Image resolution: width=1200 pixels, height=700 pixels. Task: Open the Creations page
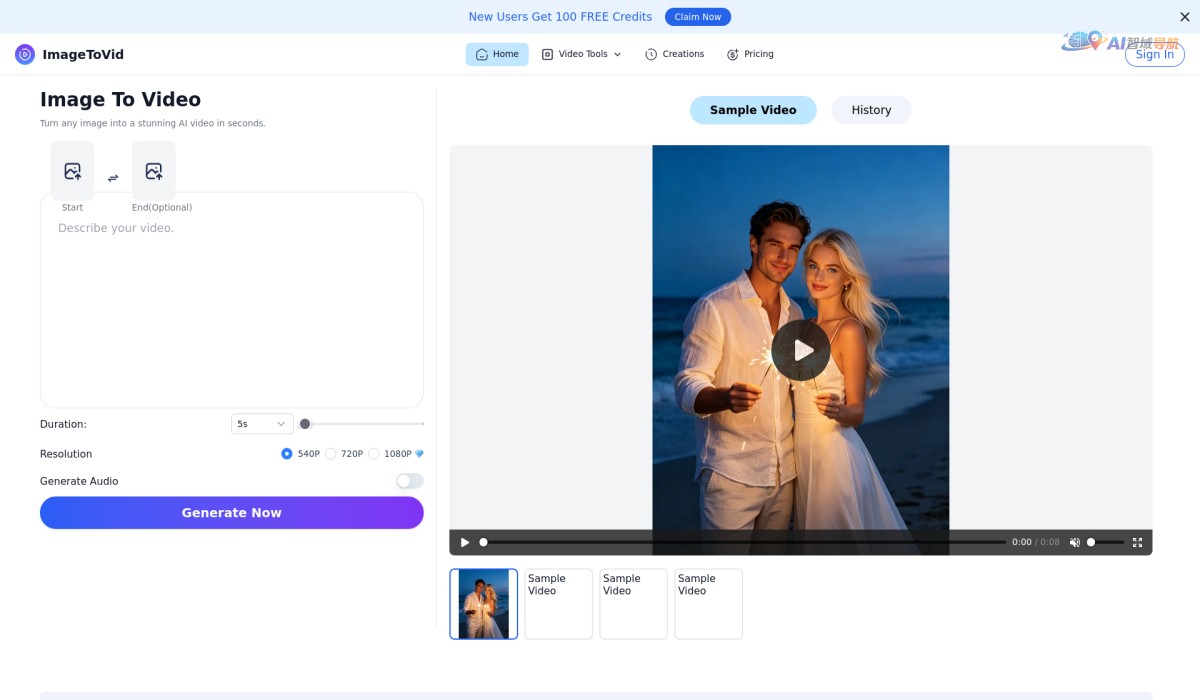(x=674, y=54)
